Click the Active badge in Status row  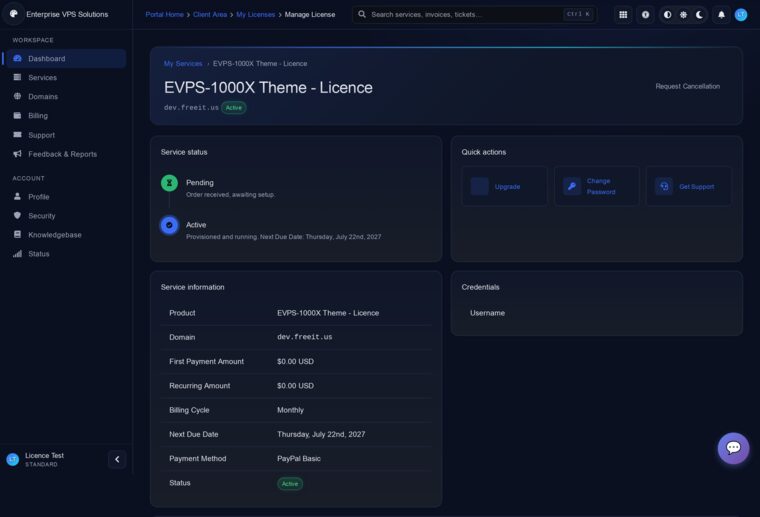[290, 484]
